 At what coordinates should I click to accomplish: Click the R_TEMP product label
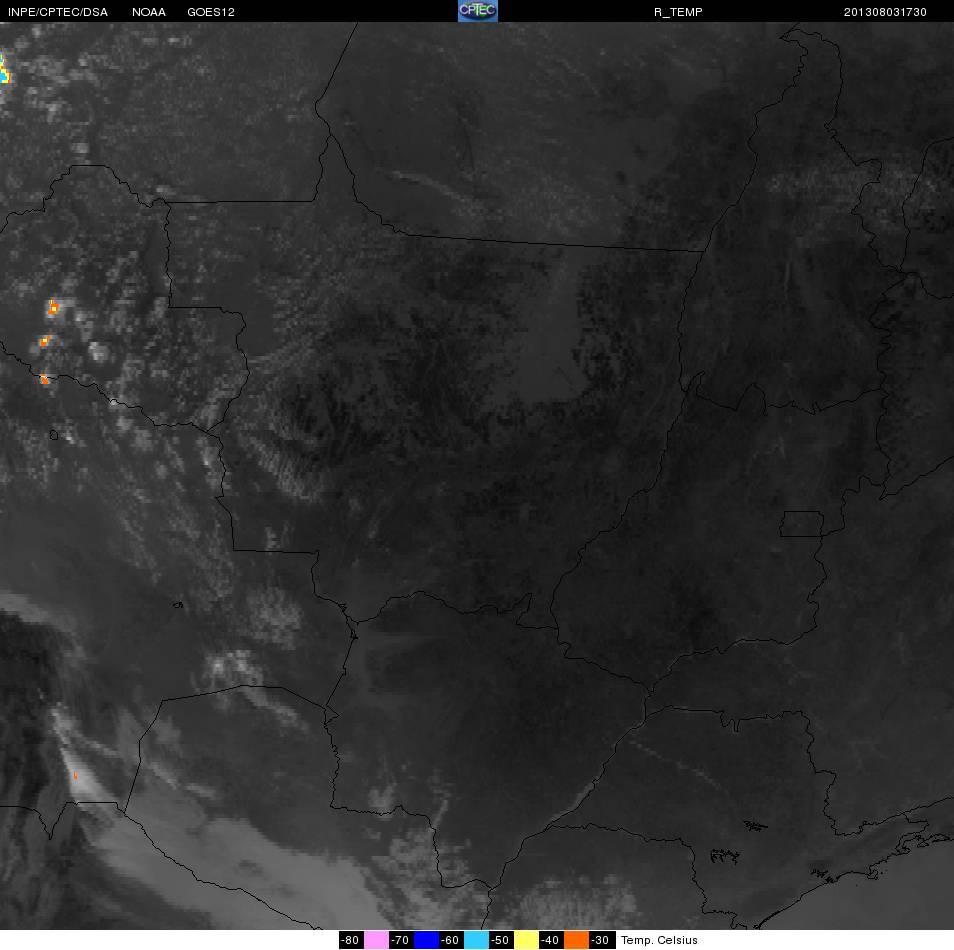click(x=678, y=12)
